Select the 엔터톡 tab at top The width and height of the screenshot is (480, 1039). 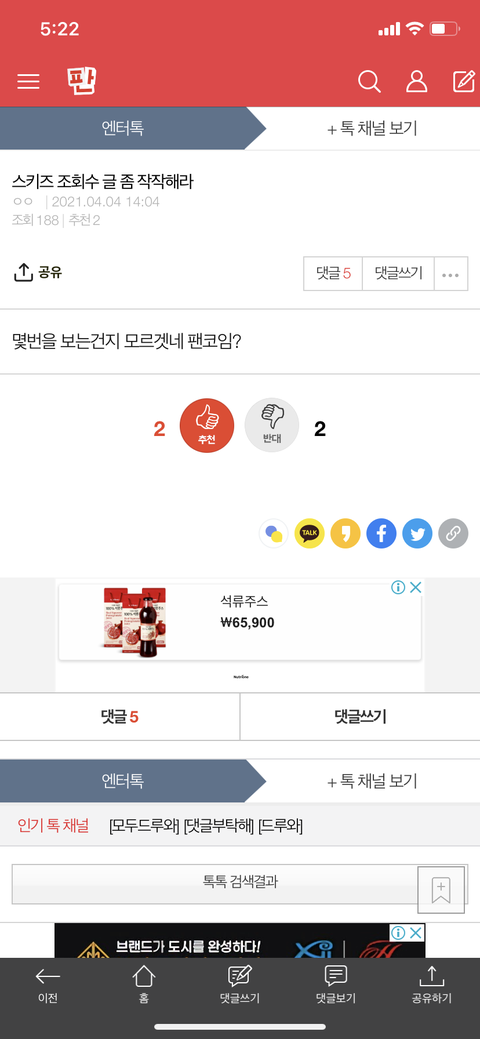pos(123,129)
